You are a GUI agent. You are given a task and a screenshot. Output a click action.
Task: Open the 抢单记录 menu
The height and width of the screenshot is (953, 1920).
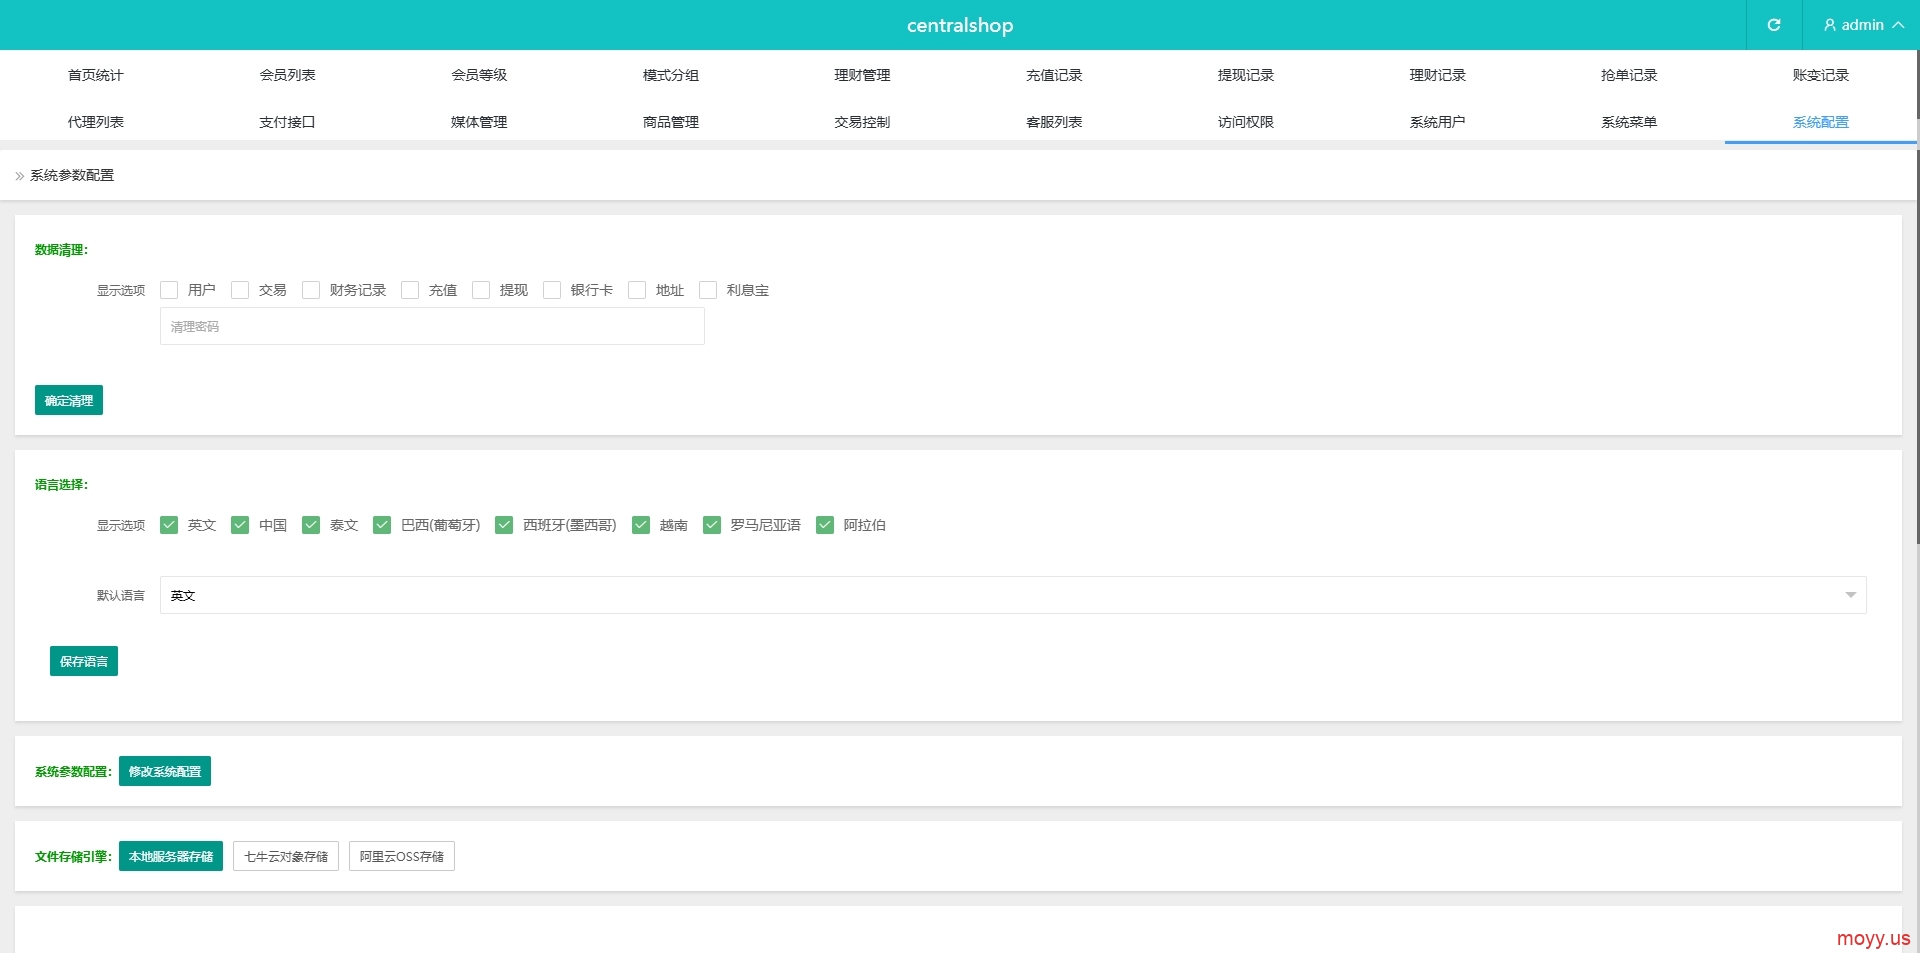tap(1629, 75)
